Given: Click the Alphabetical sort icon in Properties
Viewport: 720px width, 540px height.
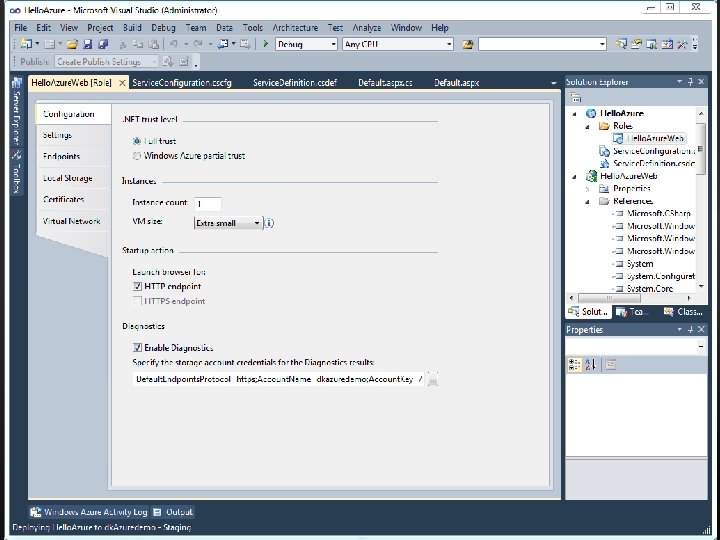Looking at the screenshot, I should tap(591, 365).
